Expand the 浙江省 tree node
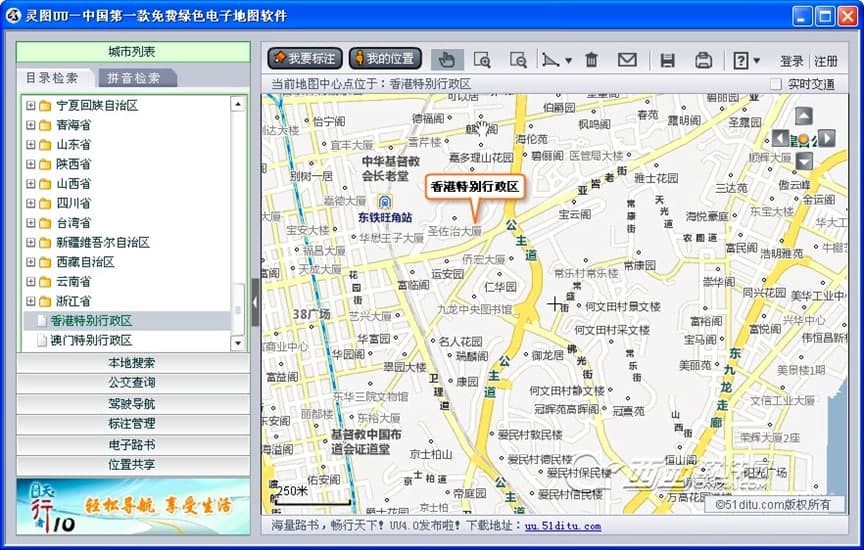The image size is (864, 550). click(31, 301)
